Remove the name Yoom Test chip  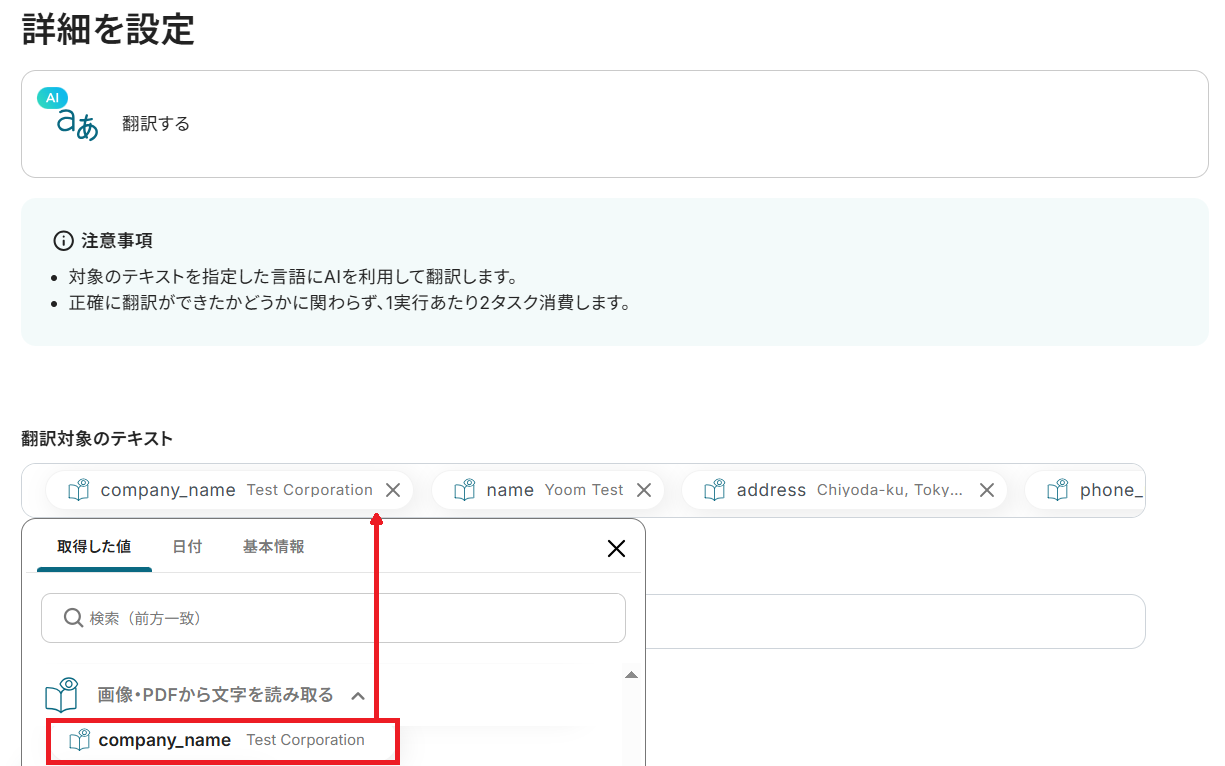click(x=644, y=490)
